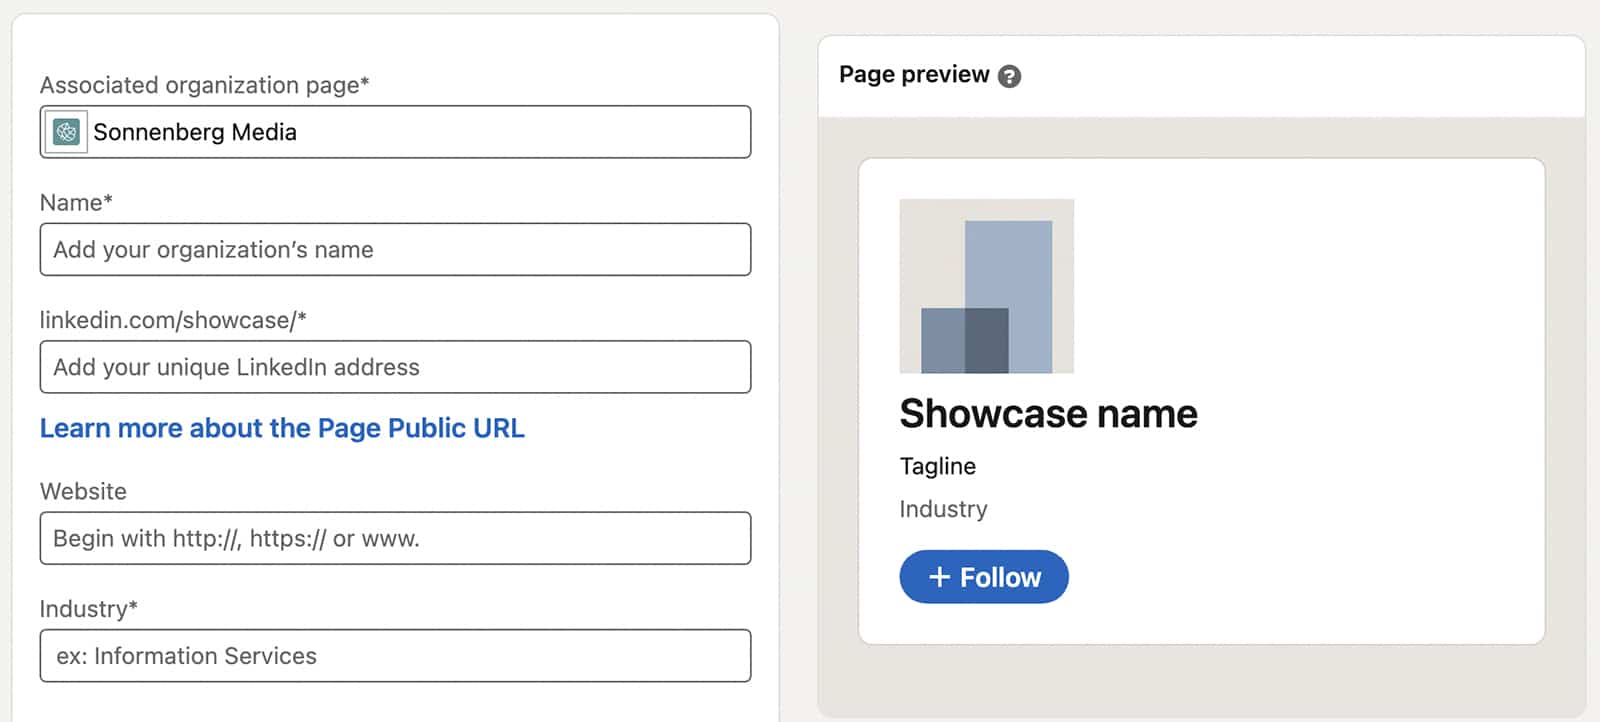Focus the linkedin.com/showcase address field
This screenshot has width=1600, height=722.
[395, 367]
